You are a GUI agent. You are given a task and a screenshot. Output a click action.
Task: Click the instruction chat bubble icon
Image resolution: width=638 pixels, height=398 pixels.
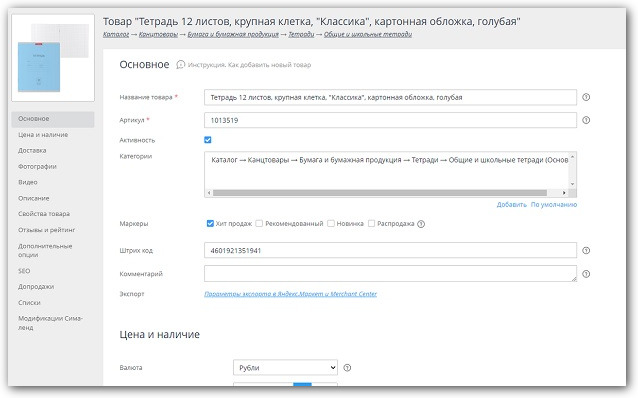coord(181,64)
